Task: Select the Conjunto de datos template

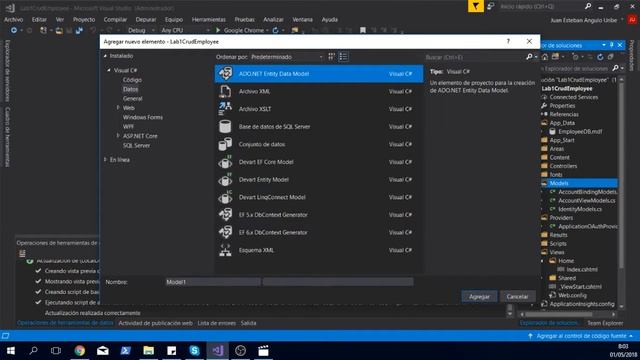Action: coord(319,144)
